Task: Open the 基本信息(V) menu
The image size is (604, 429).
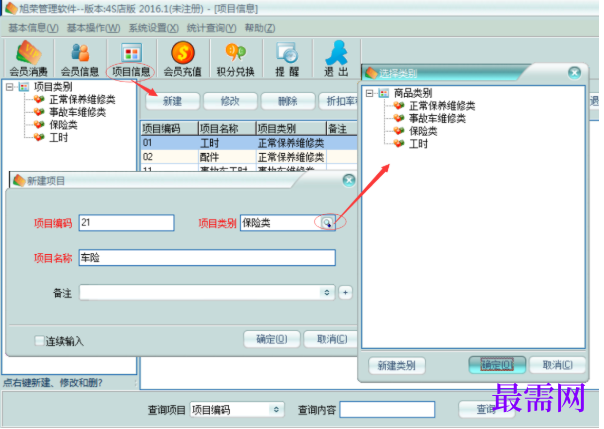Action: click(x=33, y=28)
